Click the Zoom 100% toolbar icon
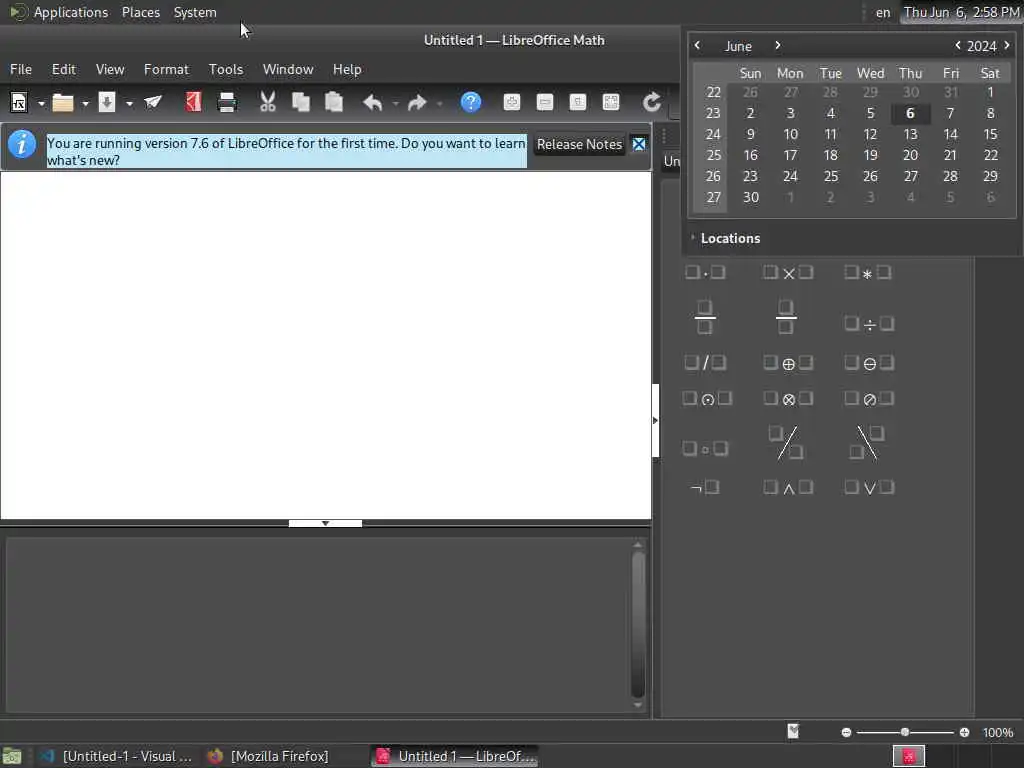1024x768 pixels. click(578, 102)
